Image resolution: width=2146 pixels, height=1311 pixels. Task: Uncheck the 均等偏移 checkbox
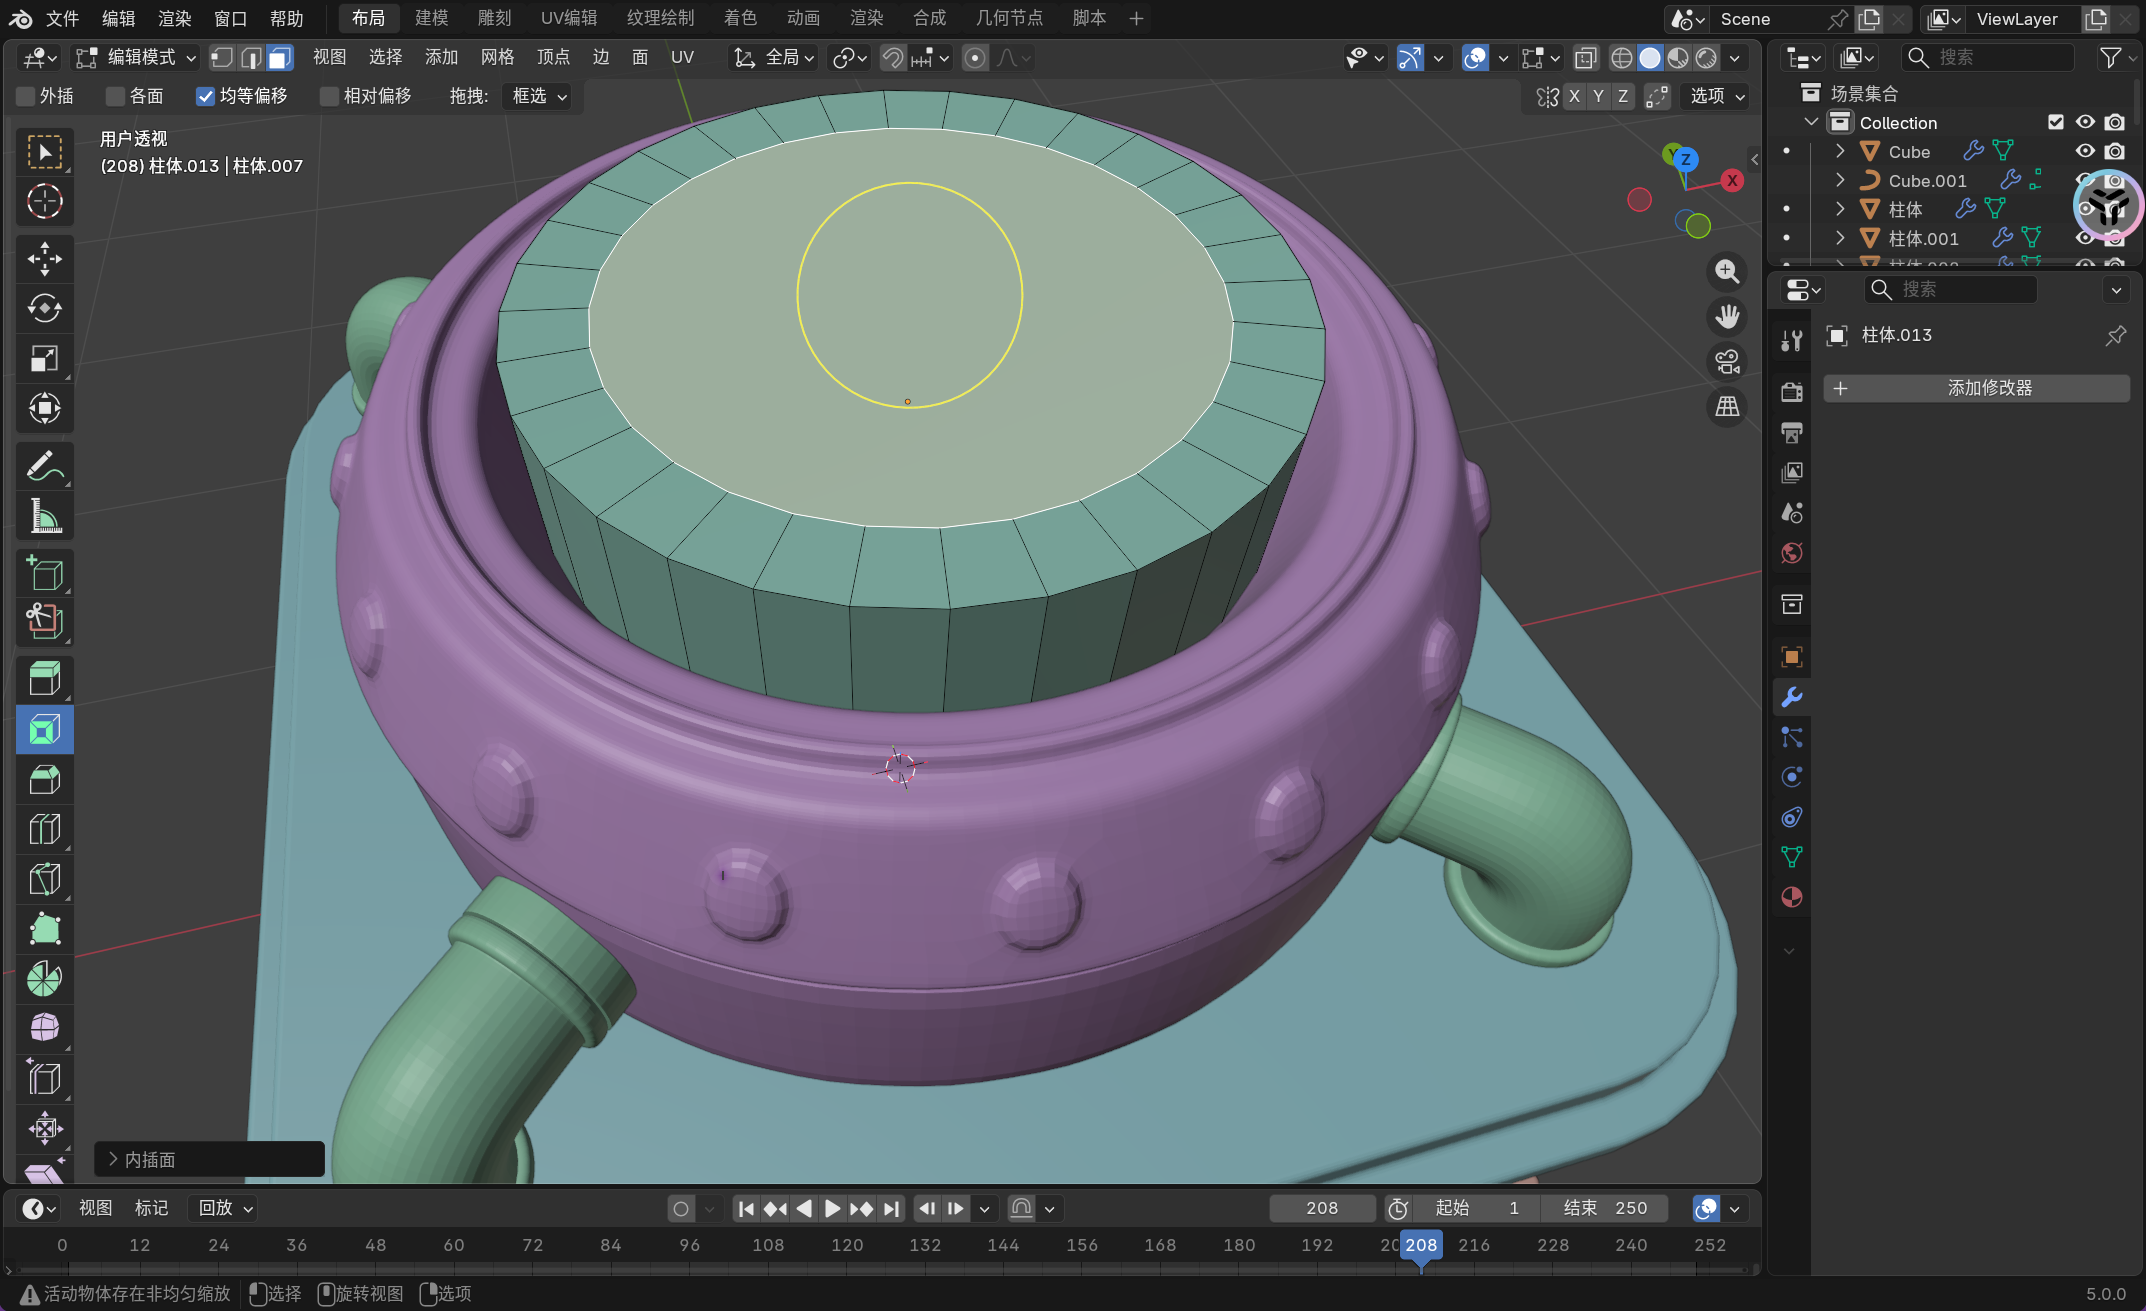[x=206, y=96]
